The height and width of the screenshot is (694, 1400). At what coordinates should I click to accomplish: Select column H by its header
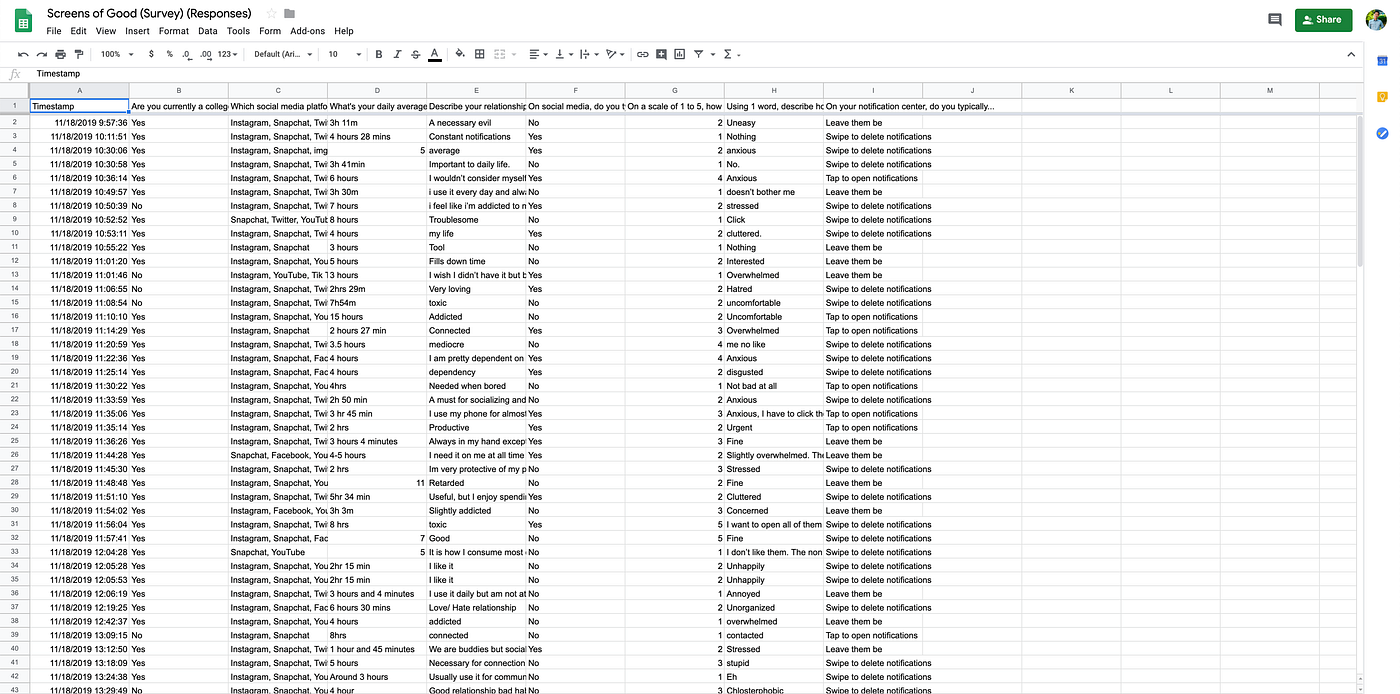tap(773, 91)
